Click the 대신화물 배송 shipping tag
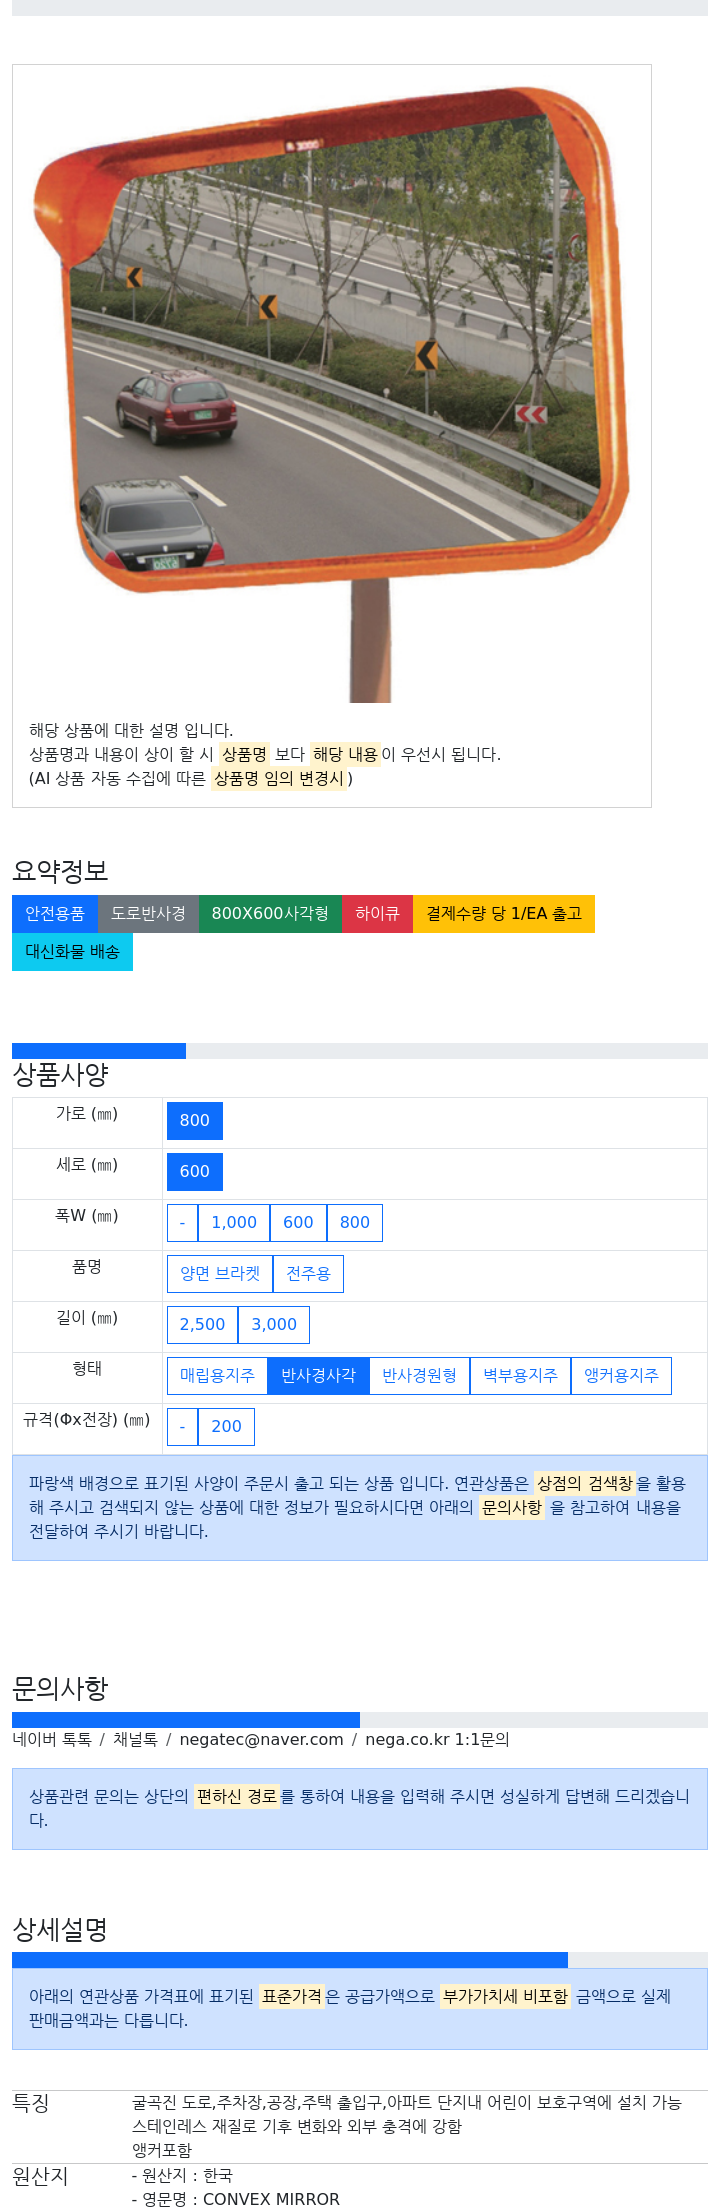The height and width of the screenshot is (2212, 720). (x=72, y=952)
